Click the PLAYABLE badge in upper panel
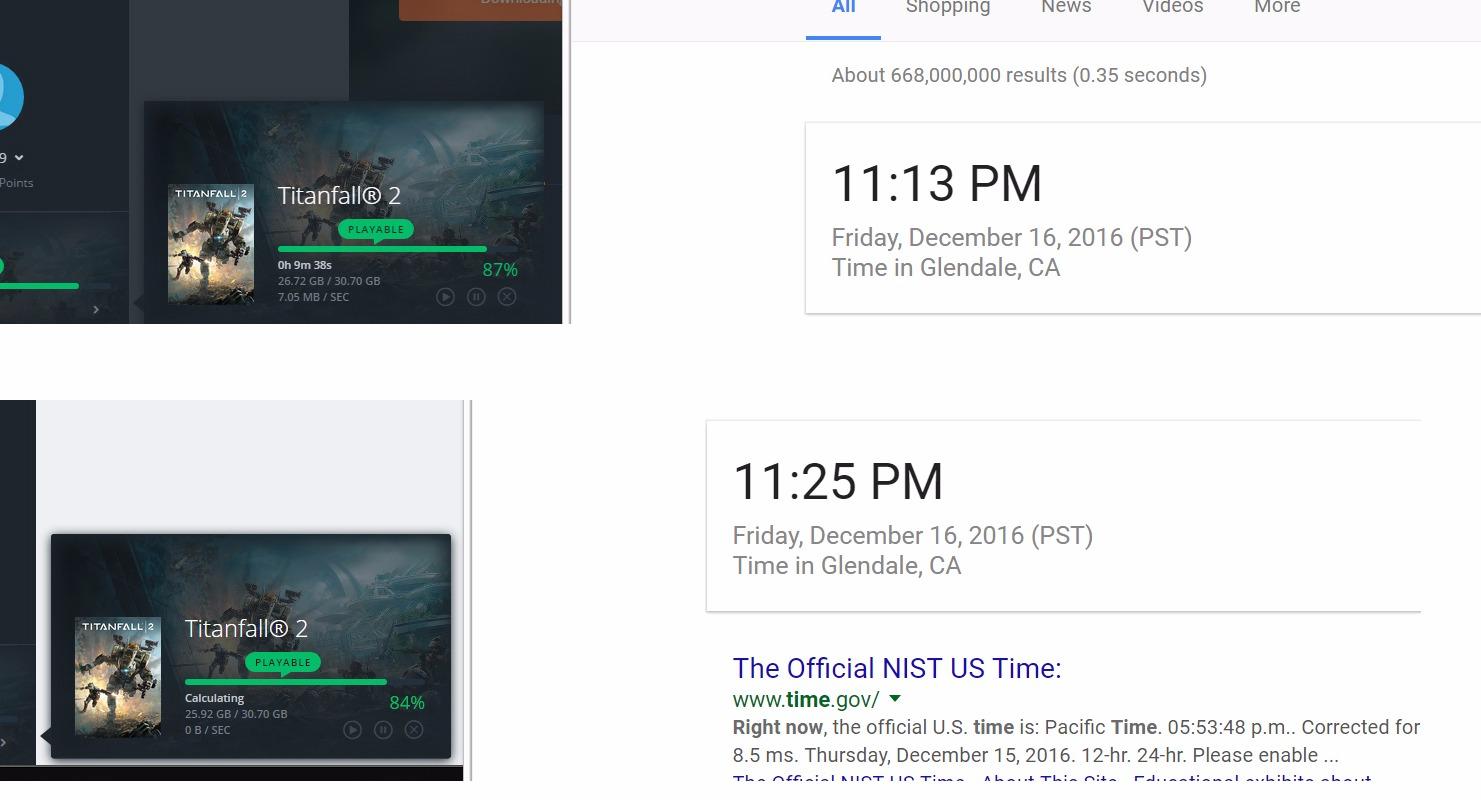Image resolution: width=1481 pixels, height=800 pixels. point(376,230)
